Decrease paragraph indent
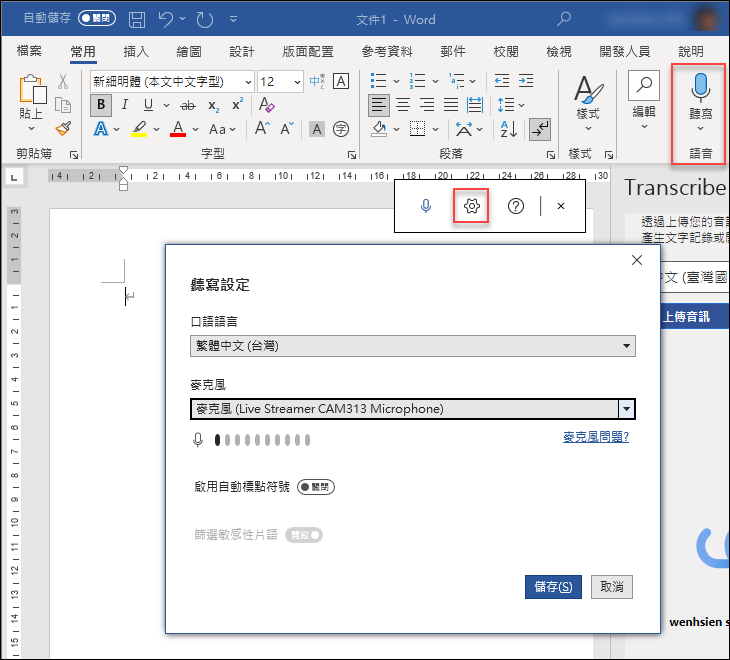Viewport: 730px width, 660px height. tap(501, 81)
